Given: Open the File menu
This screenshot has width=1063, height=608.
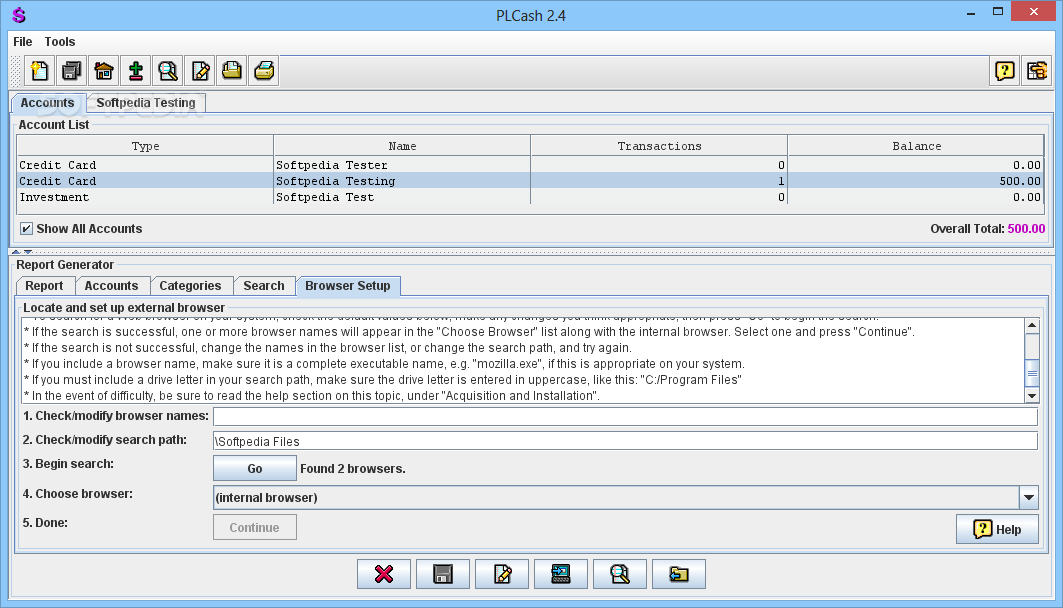Looking at the screenshot, I should pyautogui.click(x=22, y=42).
